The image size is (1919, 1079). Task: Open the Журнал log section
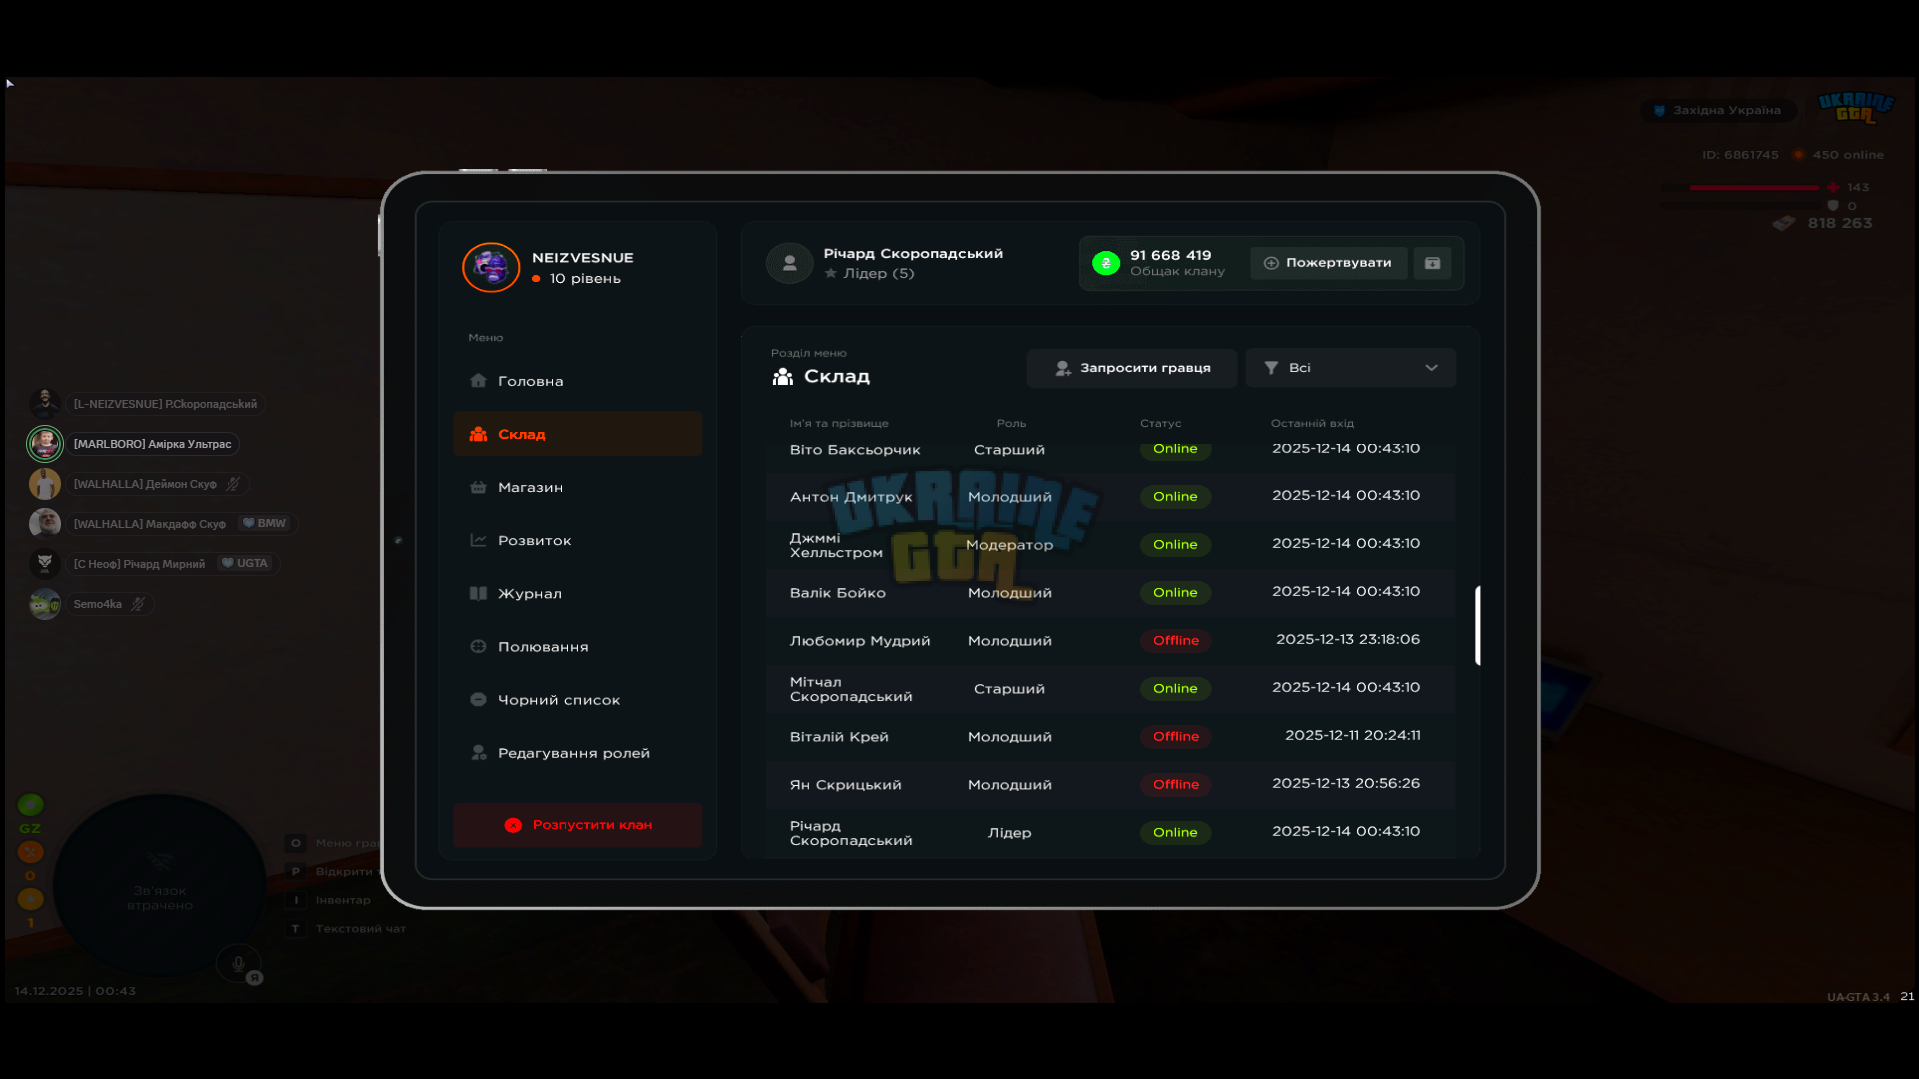[x=577, y=593]
